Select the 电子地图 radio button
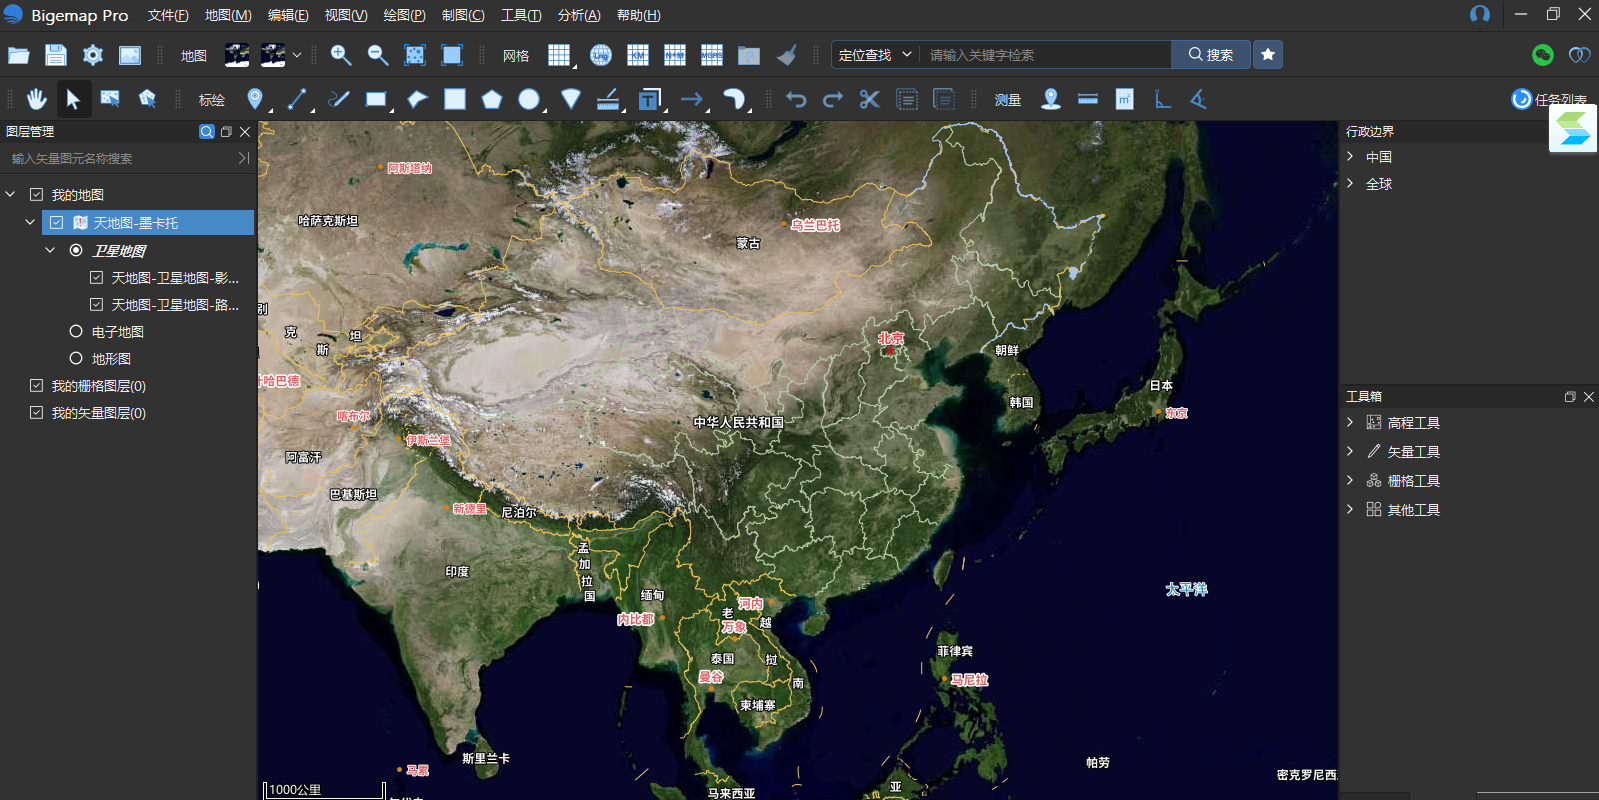 coord(76,331)
